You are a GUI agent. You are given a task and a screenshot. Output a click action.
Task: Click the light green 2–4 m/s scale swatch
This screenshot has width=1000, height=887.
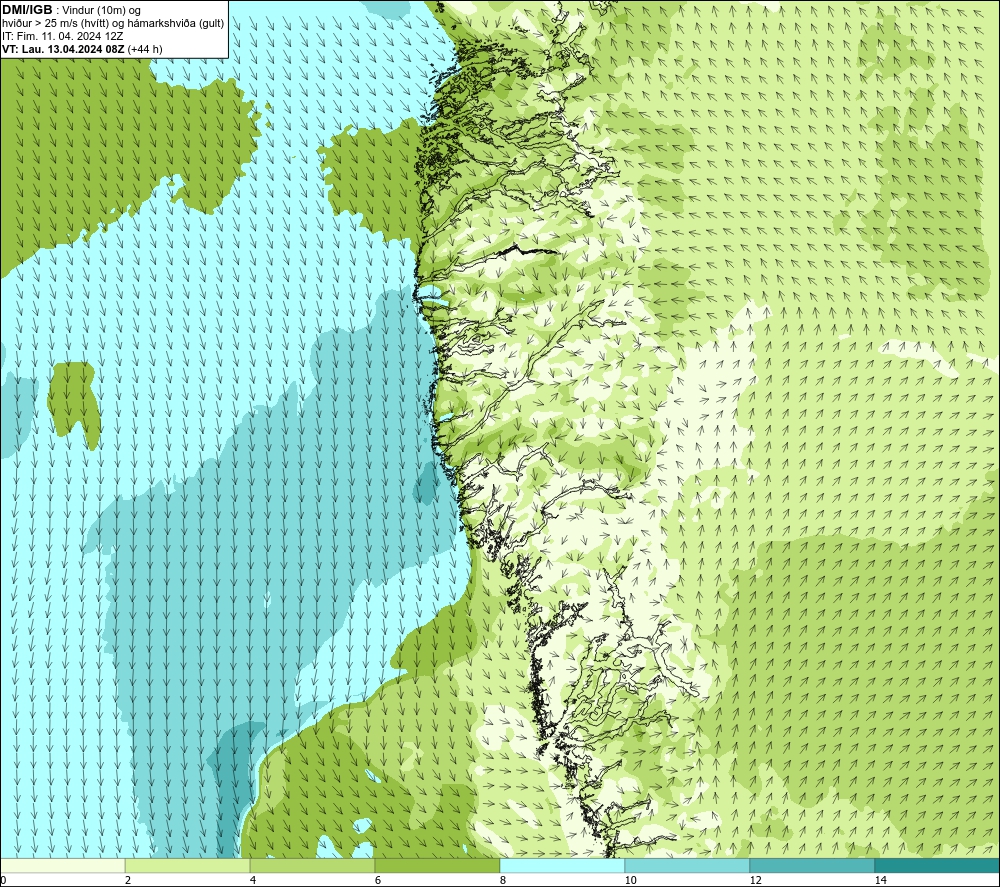pos(188,865)
